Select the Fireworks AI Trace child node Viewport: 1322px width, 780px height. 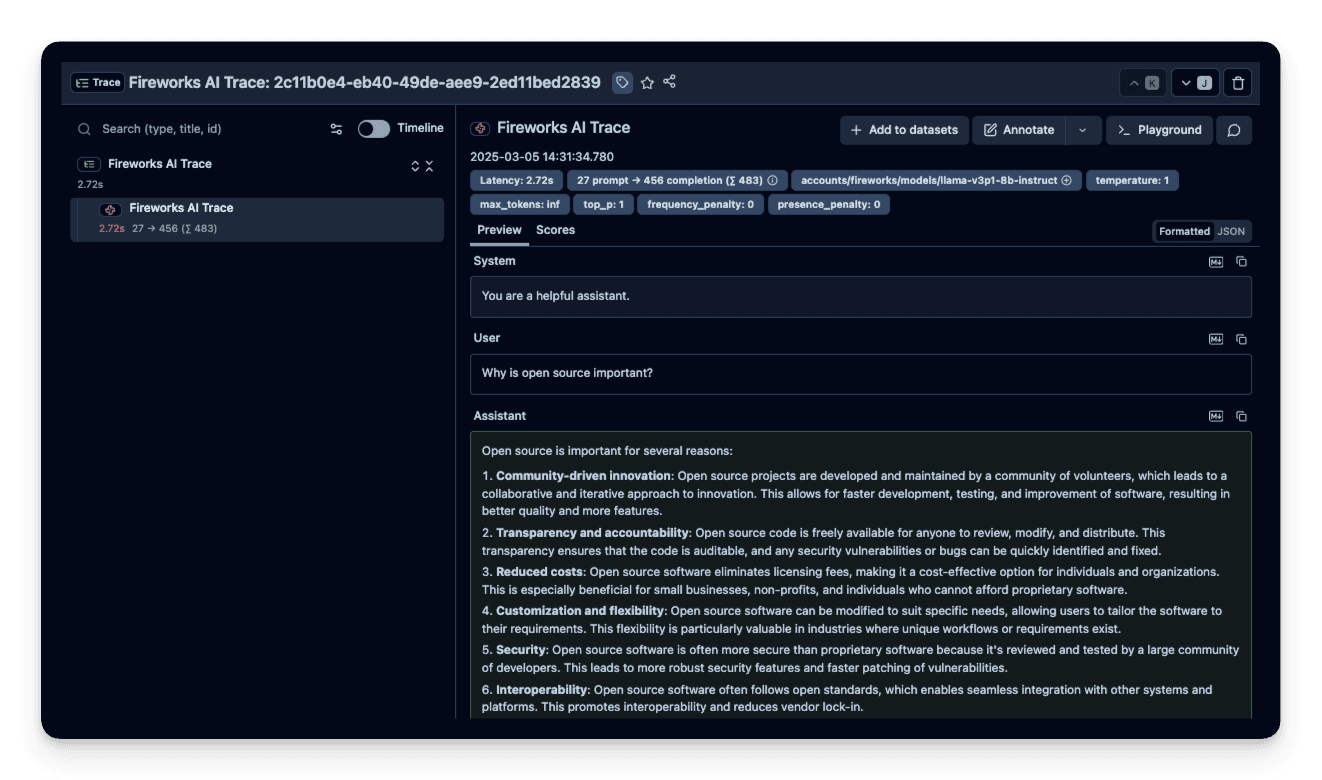coord(181,208)
